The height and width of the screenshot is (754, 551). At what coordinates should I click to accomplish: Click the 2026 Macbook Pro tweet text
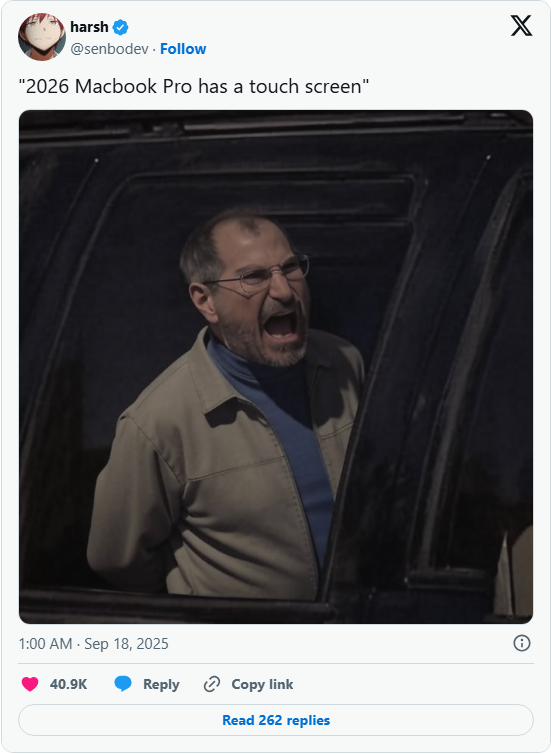[194, 87]
